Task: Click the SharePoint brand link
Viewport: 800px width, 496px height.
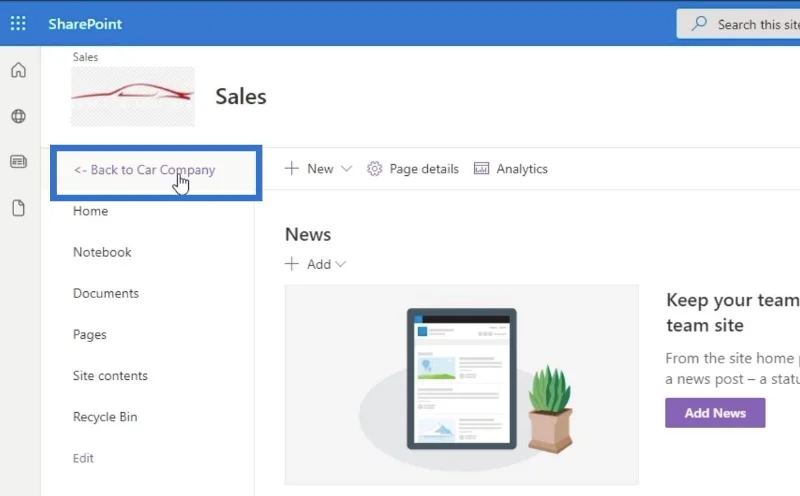Action: point(85,24)
